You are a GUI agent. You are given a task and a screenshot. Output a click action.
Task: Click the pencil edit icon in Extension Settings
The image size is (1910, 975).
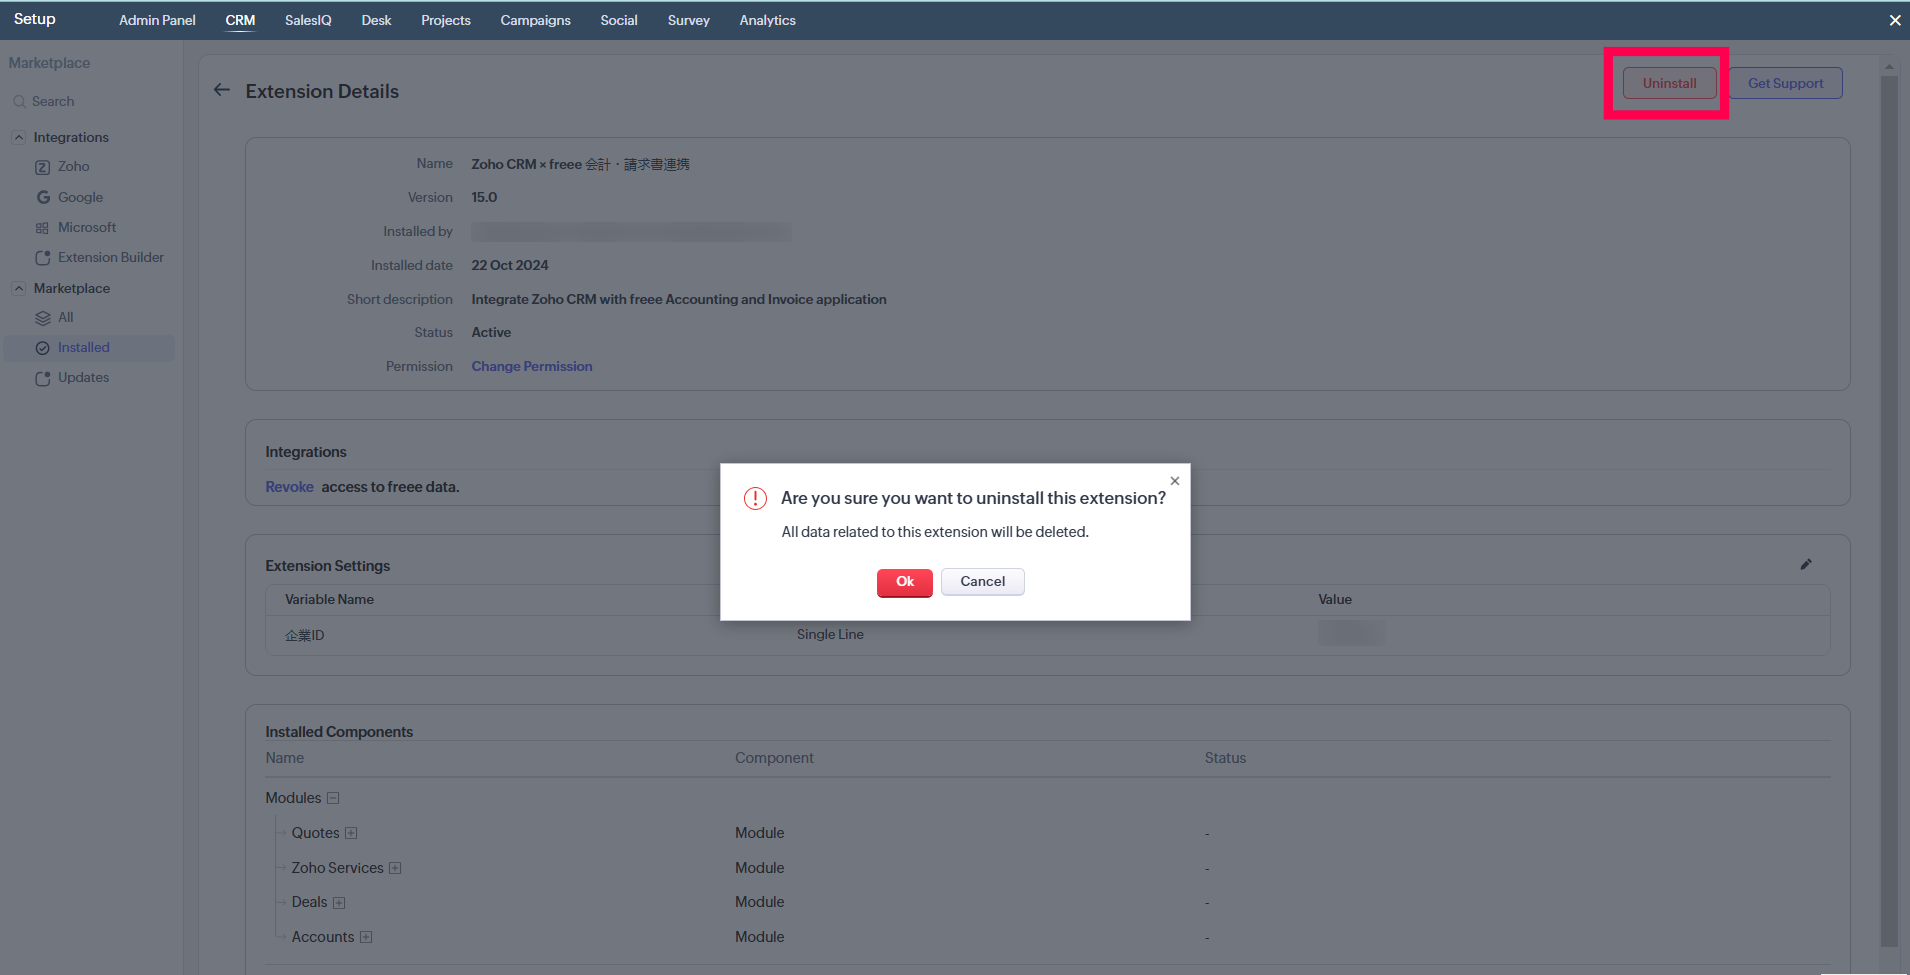point(1805,565)
